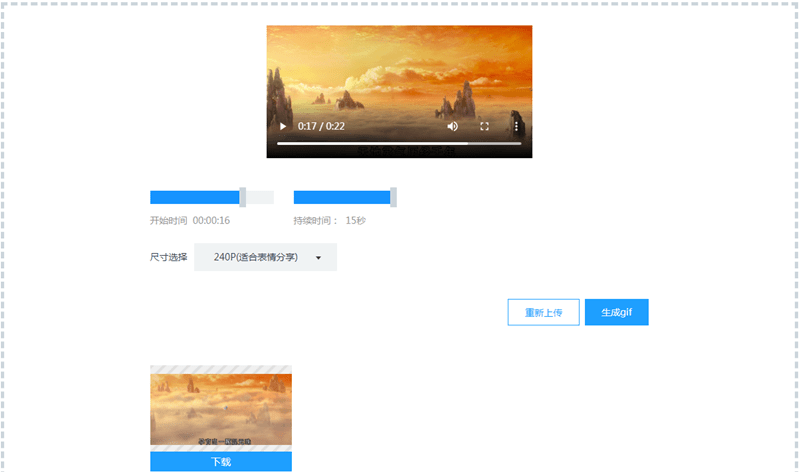Click the start time slider handle
Screen dimensions: 800x472
pos(243,197)
